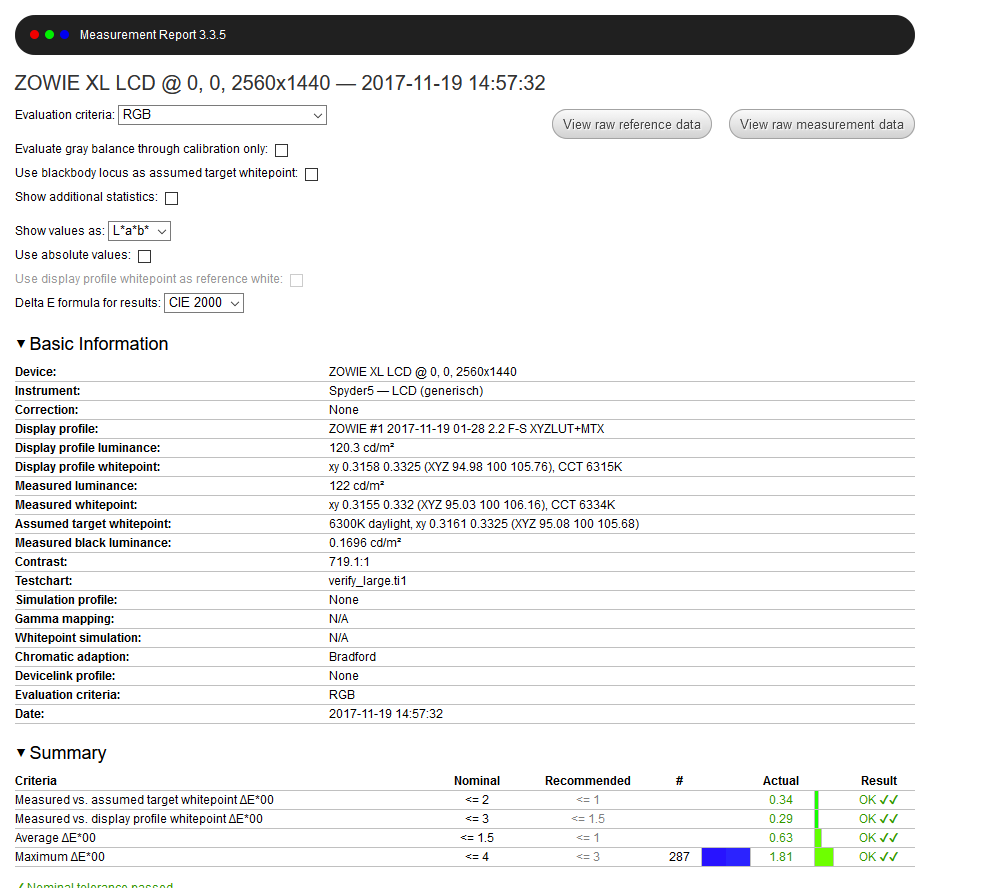Screen dimensions: 992x888
Task: Click Measured vs. display profile whitepoint label
Action: click(139, 818)
